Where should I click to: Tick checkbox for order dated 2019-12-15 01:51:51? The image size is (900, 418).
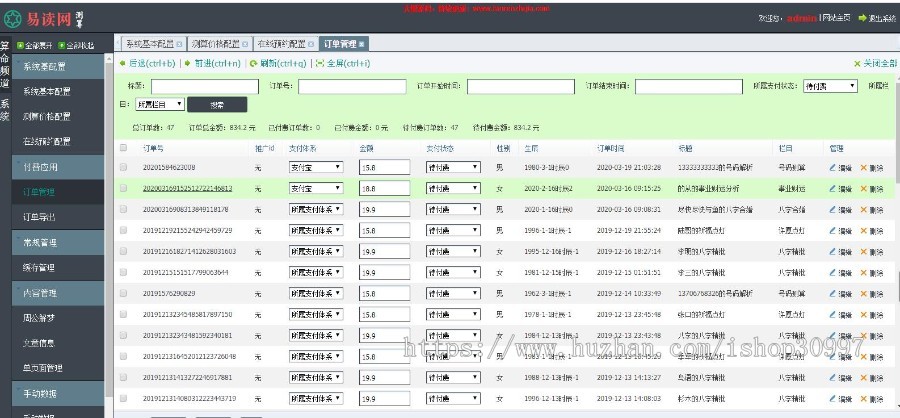click(123, 272)
